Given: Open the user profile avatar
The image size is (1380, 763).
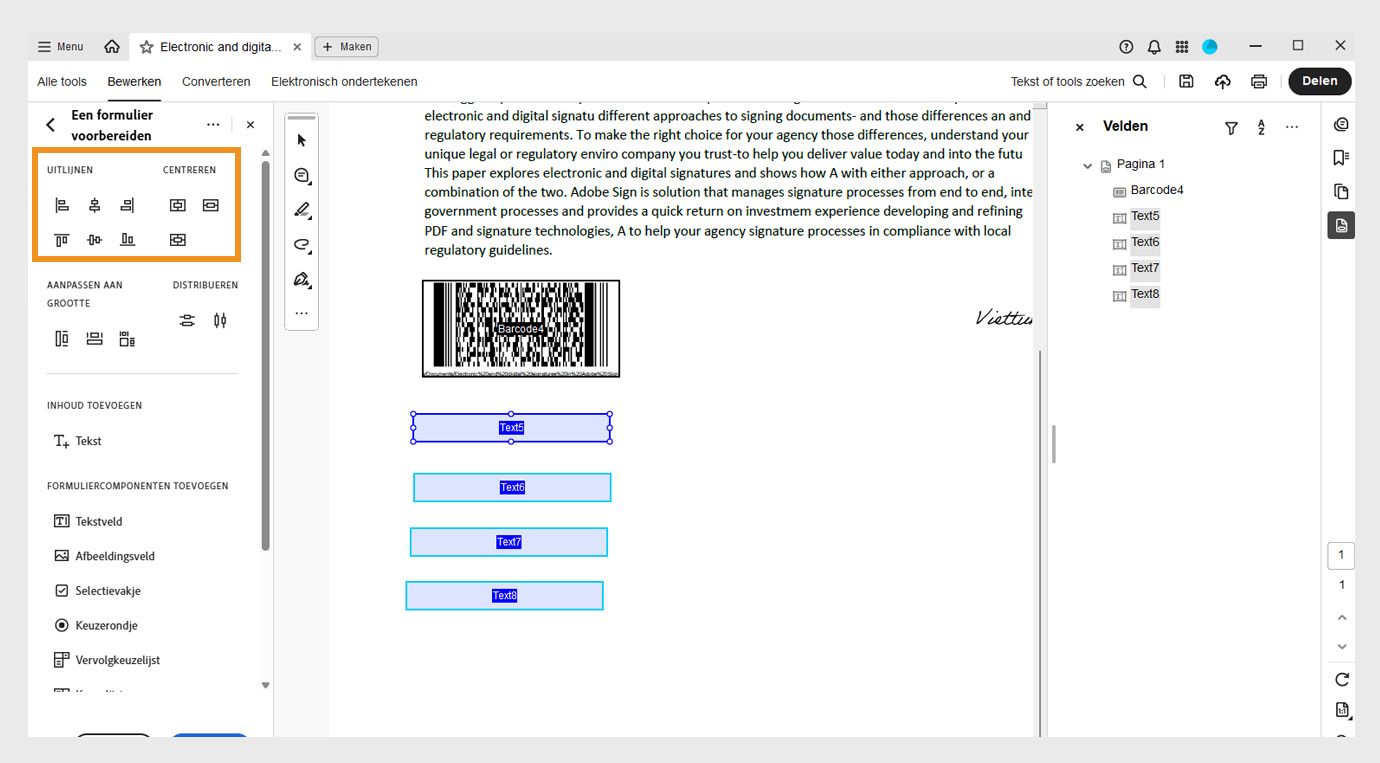Looking at the screenshot, I should coord(1210,47).
